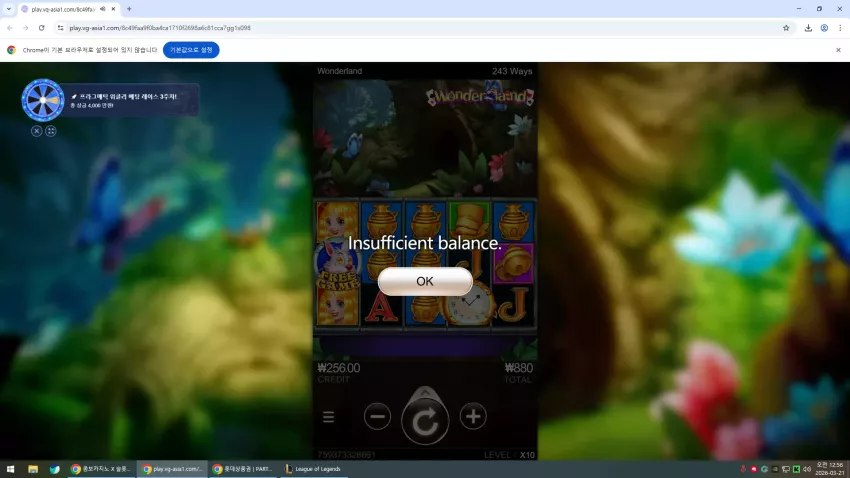Click the LEVEL : X10 text
Viewport: 850px width, 478px height.
(x=510, y=455)
